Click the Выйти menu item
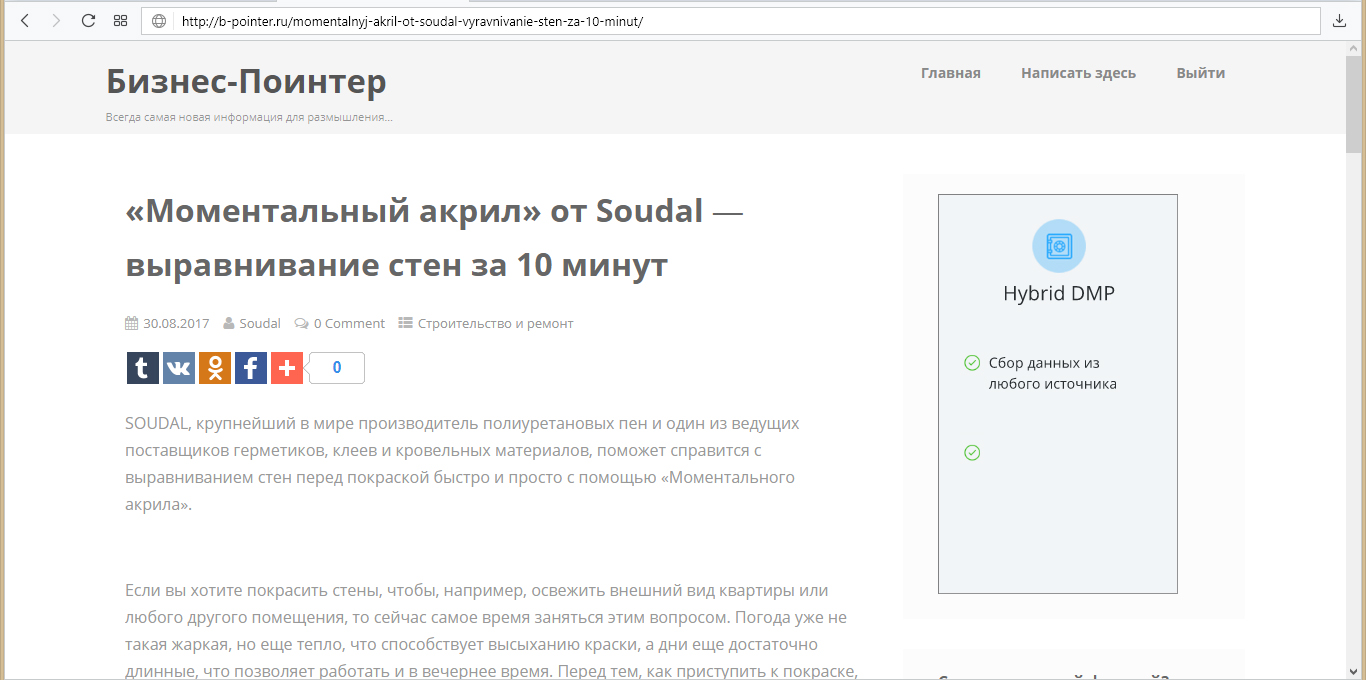Viewport: 1366px width, 680px height. 1201,73
